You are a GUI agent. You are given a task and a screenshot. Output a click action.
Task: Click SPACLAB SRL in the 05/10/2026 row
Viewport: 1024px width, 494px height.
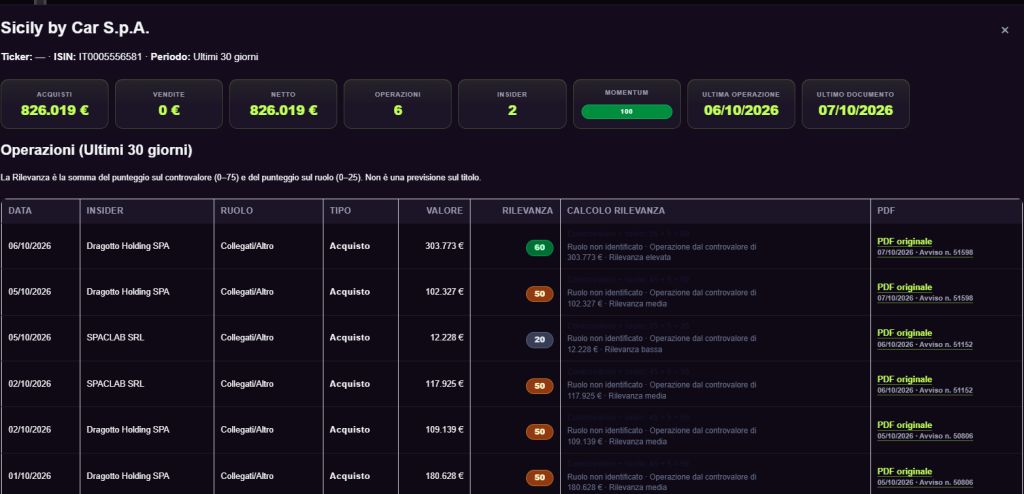coord(116,337)
